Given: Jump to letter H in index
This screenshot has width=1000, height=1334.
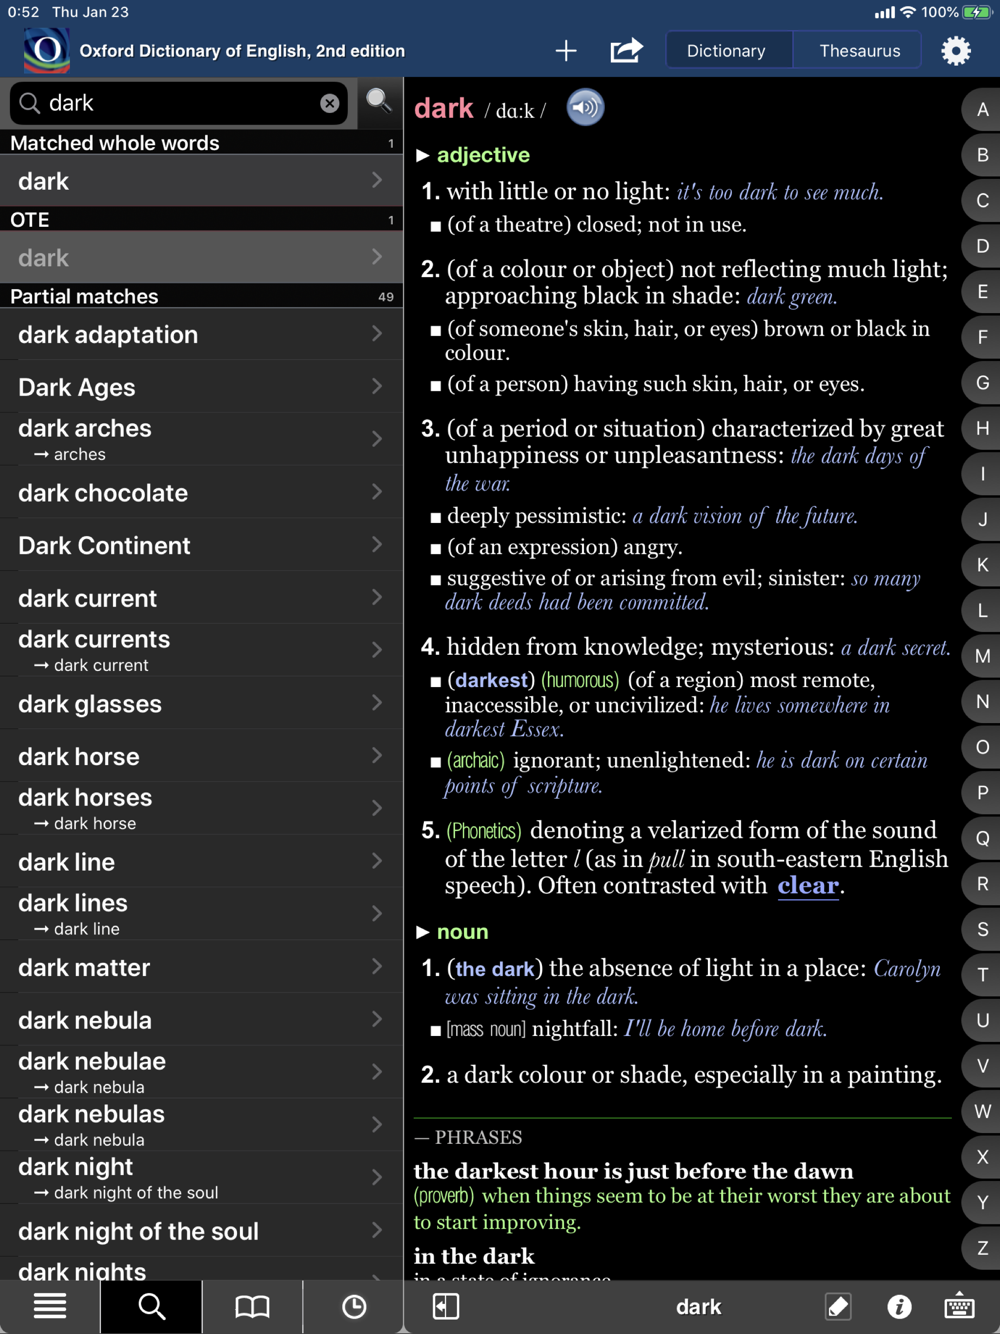Looking at the screenshot, I should 983,428.
